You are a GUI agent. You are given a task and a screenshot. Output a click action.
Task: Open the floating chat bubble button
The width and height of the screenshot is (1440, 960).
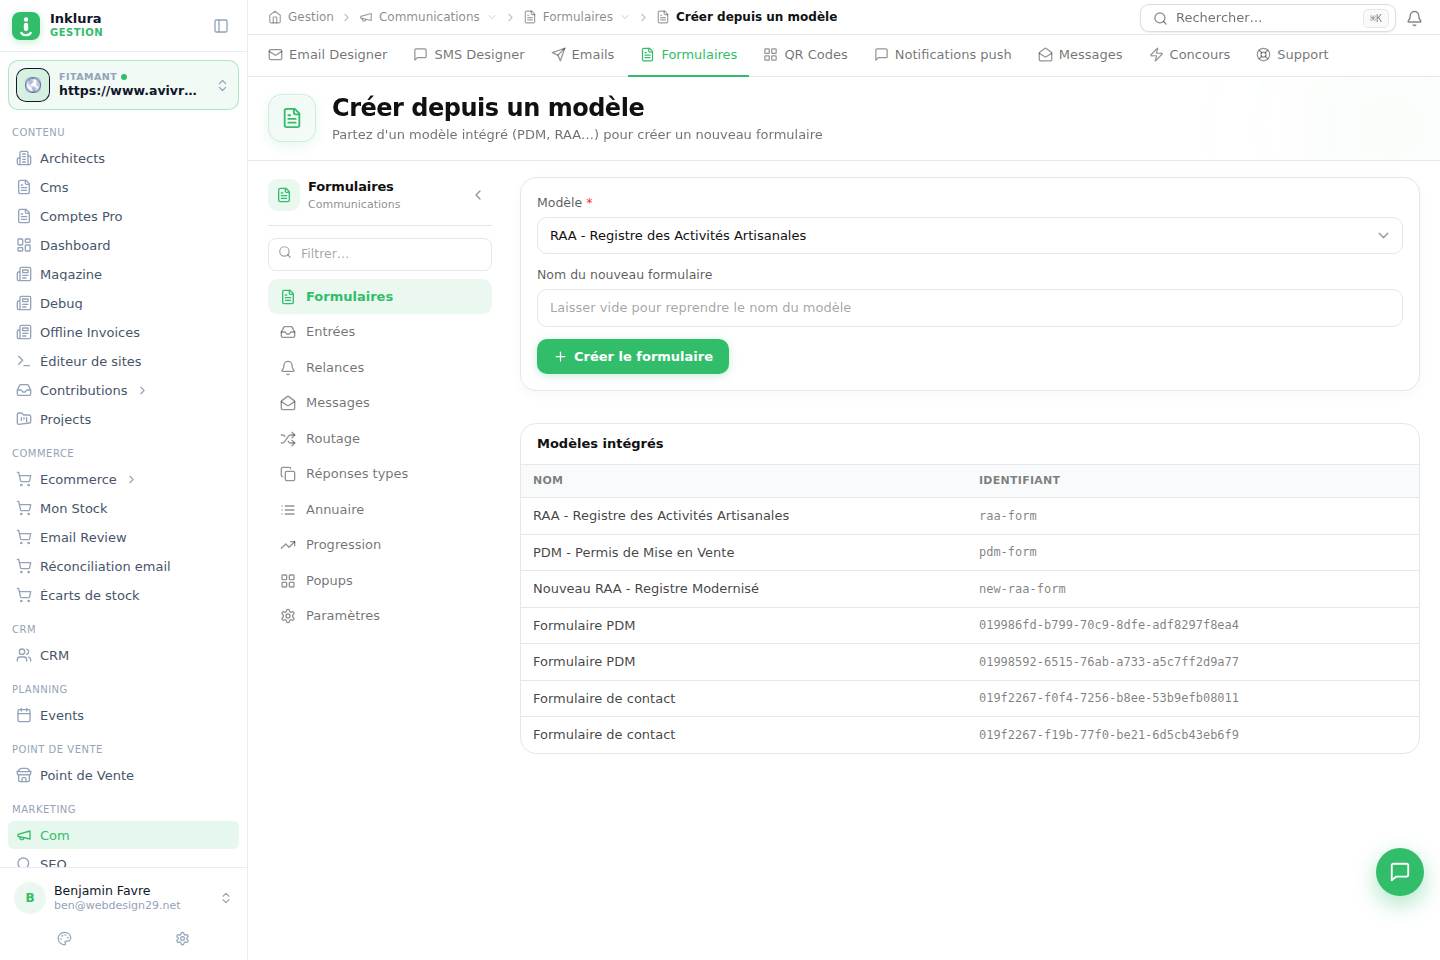[1399, 871]
